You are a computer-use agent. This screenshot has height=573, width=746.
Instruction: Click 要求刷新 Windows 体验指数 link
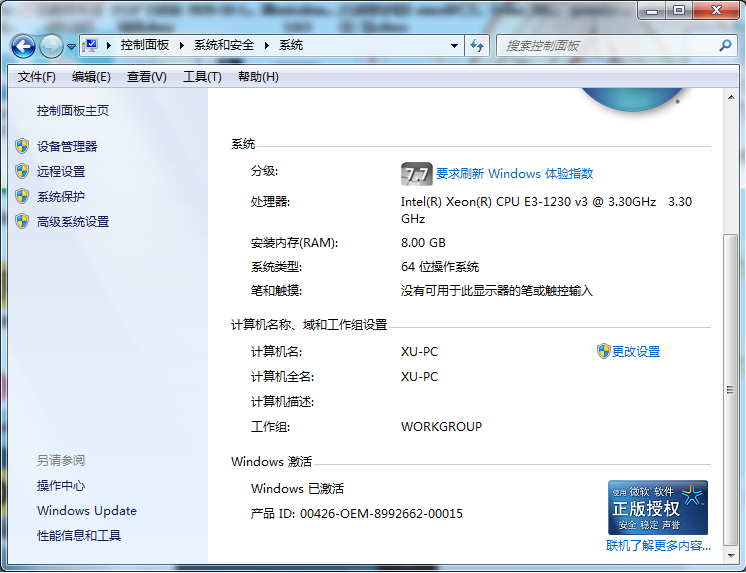tap(514, 174)
